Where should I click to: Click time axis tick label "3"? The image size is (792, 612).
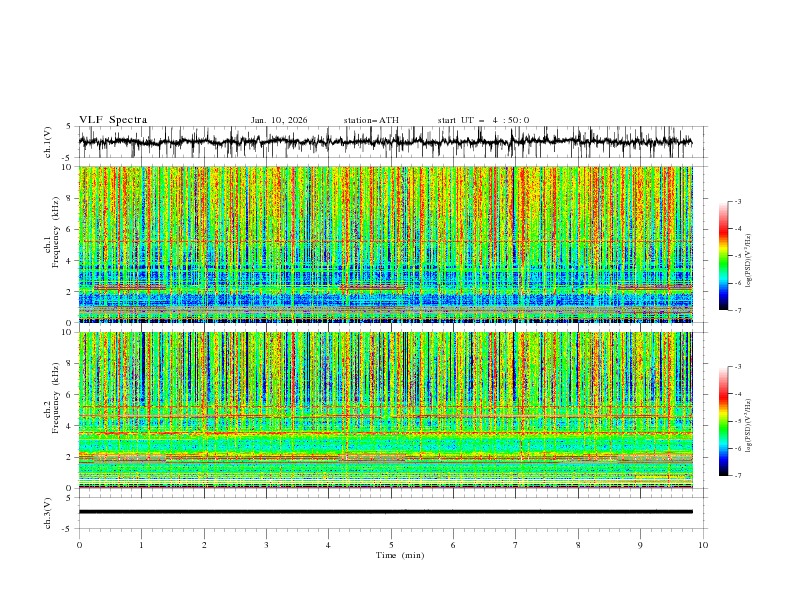pyautogui.click(x=266, y=545)
